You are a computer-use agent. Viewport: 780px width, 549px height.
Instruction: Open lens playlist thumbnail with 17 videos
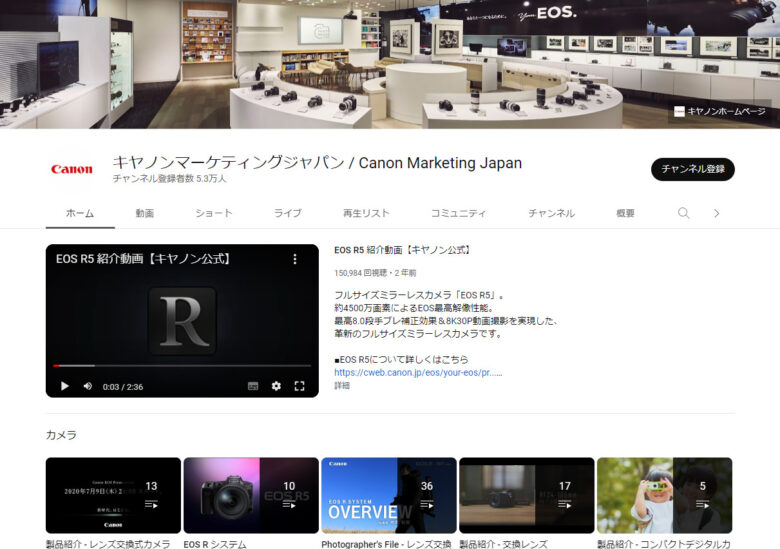[x=527, y=495]
